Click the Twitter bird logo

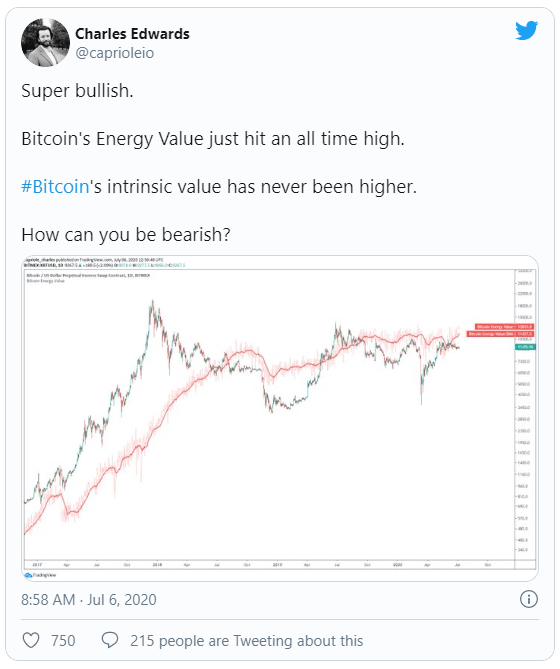pos(526,30)
